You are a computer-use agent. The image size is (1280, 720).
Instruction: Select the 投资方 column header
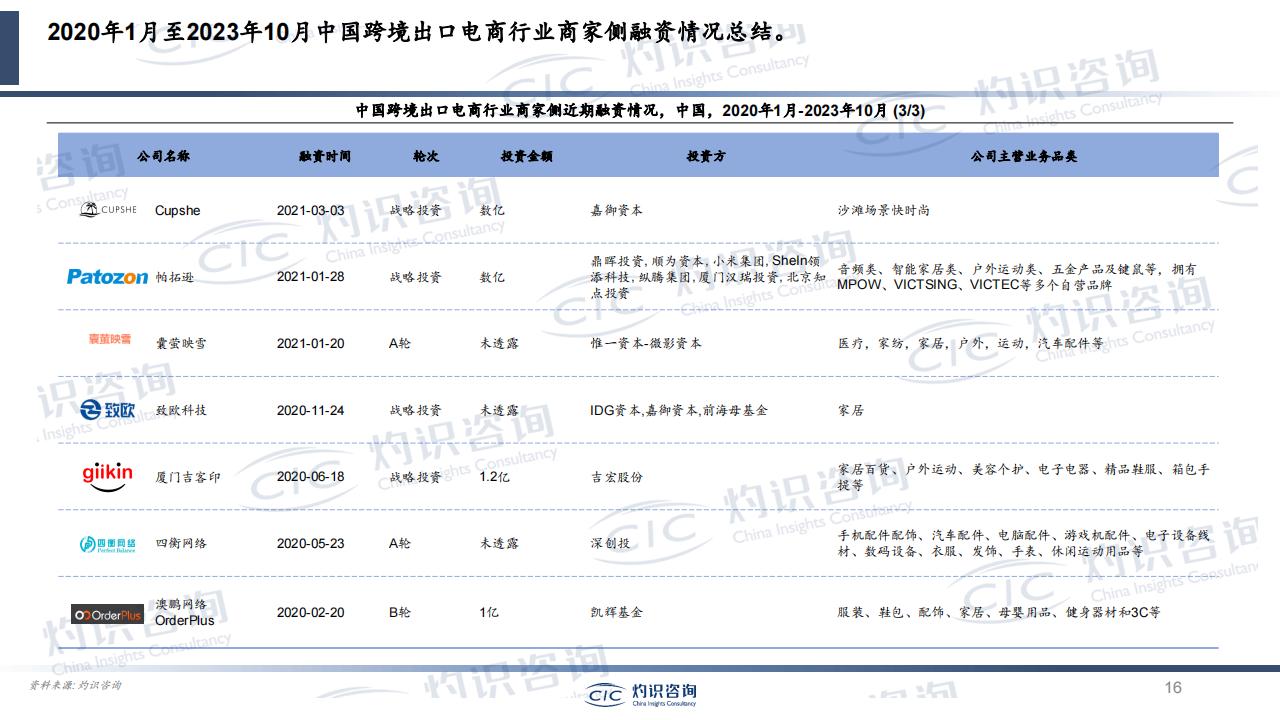706,157
